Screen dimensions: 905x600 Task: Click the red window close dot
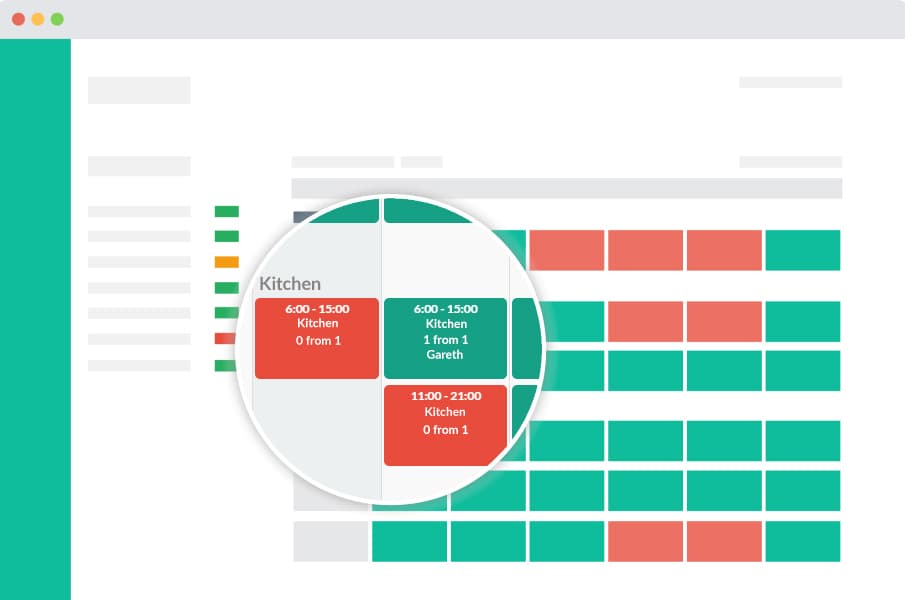click(18, 19)
